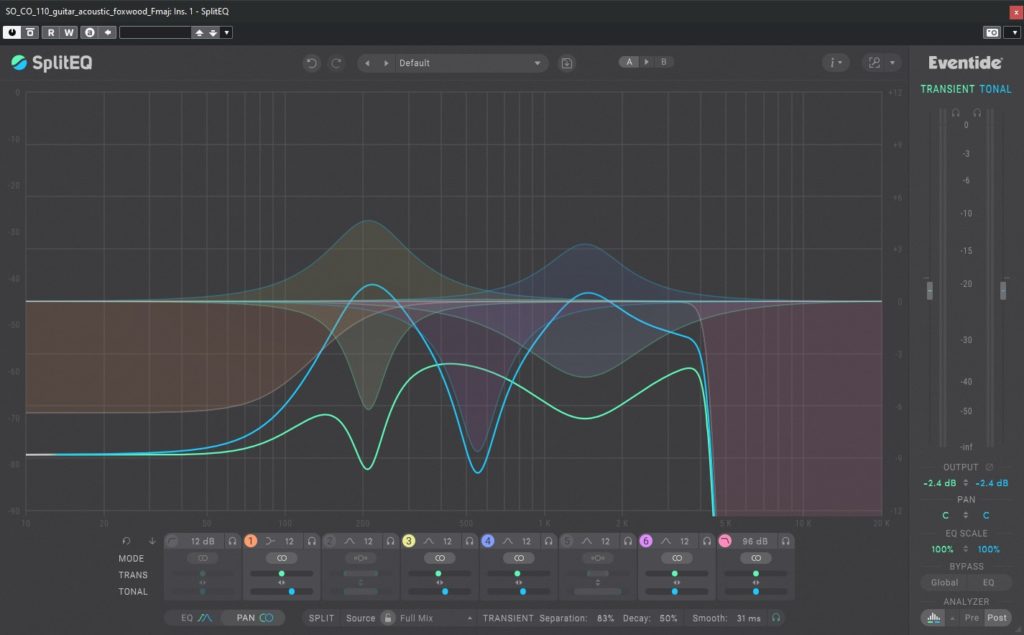Viewport: 1024px width, 635px height.
Task: Click the Source lock icon
Action: pyautogui.click(x=387, y=618)
